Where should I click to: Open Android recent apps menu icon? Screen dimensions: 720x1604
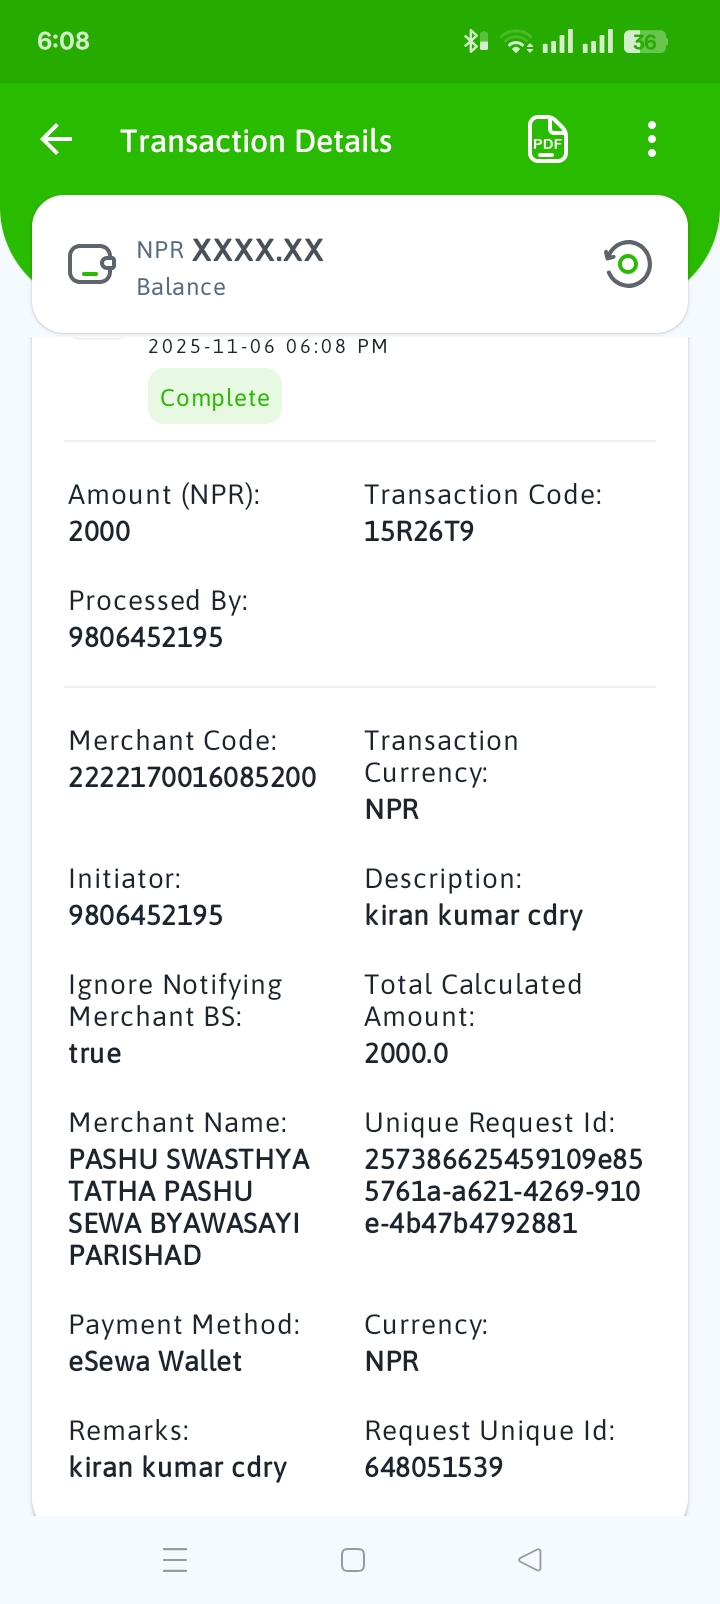(175, 1560)
